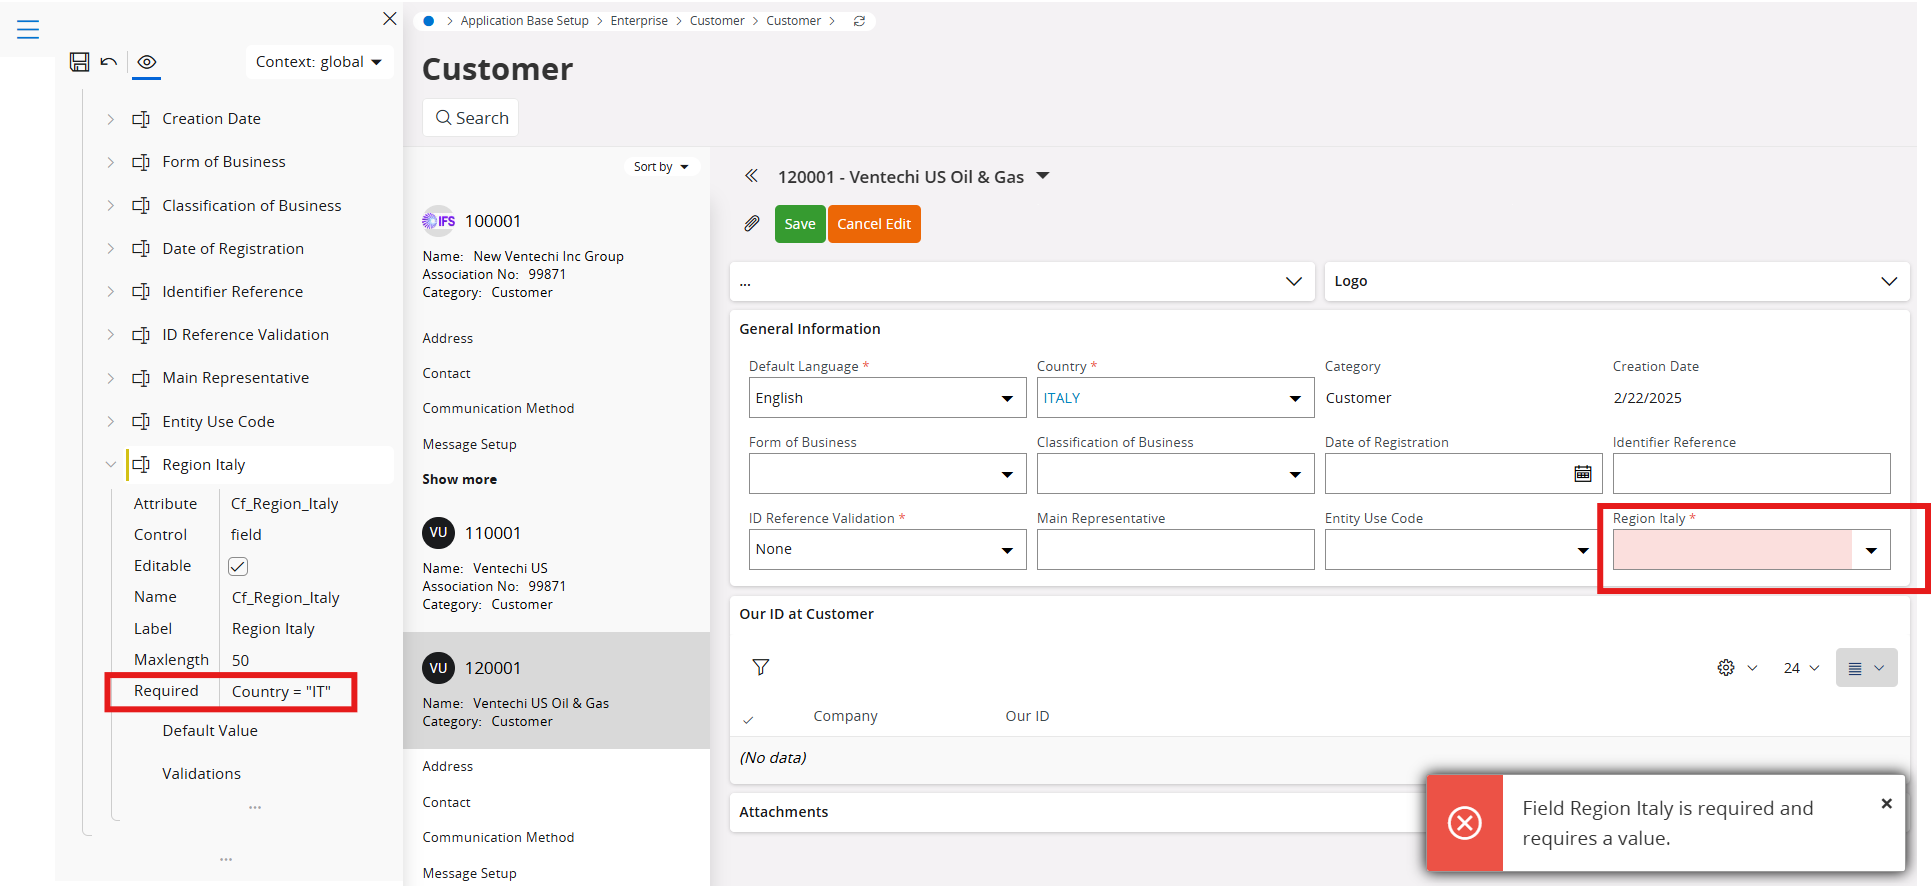Refresh the page via breadcrumb icon
1931x886 pixels.
[x=859, y=21]
